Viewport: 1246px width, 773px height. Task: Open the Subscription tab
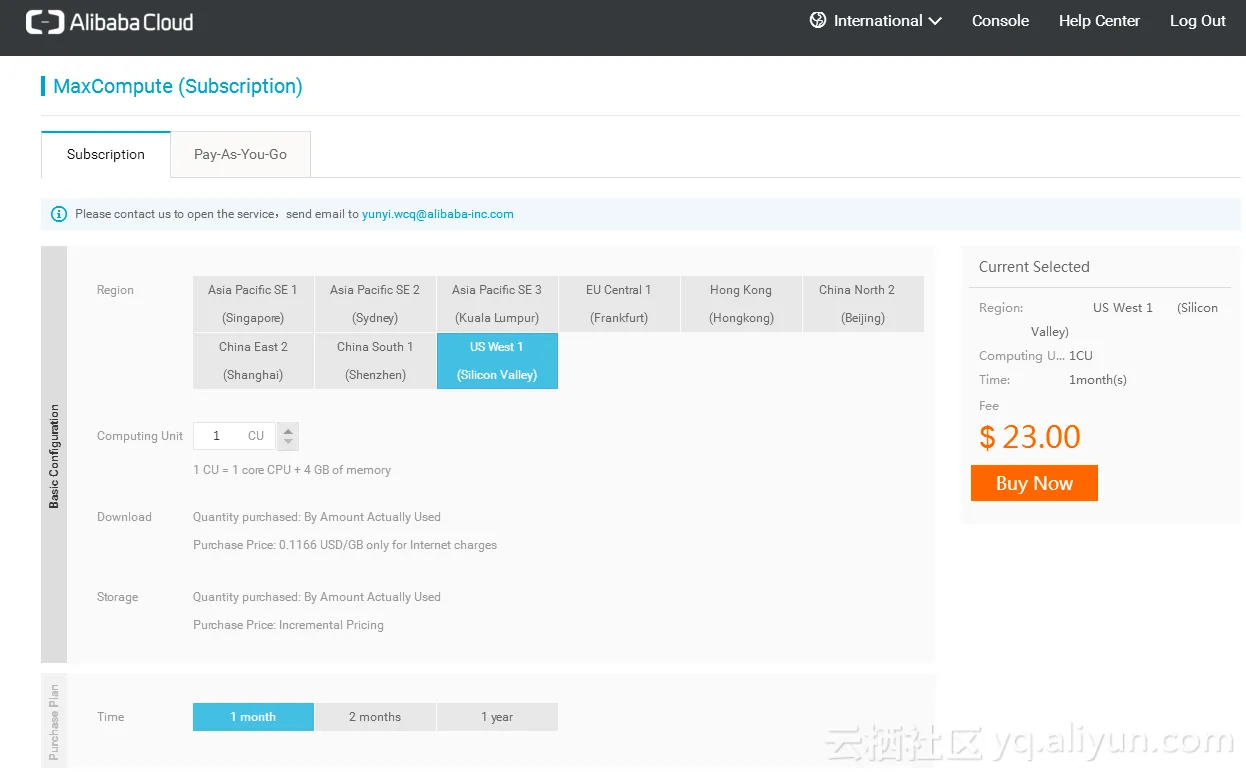[106, 155]
